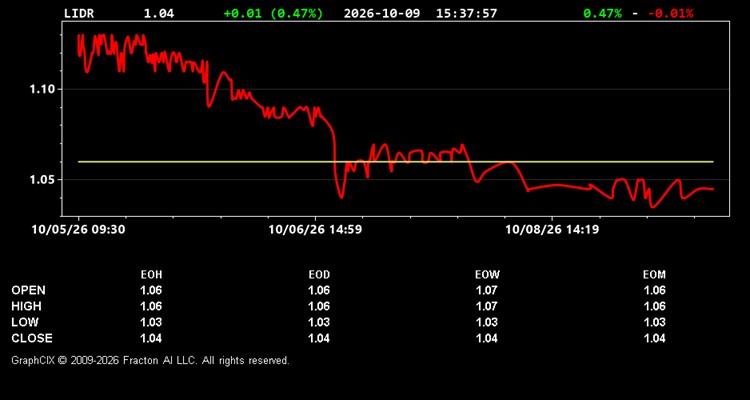Click the 1.05 y-axis label
This screenshot has height=400, width=750.
[x=41, y=180]
